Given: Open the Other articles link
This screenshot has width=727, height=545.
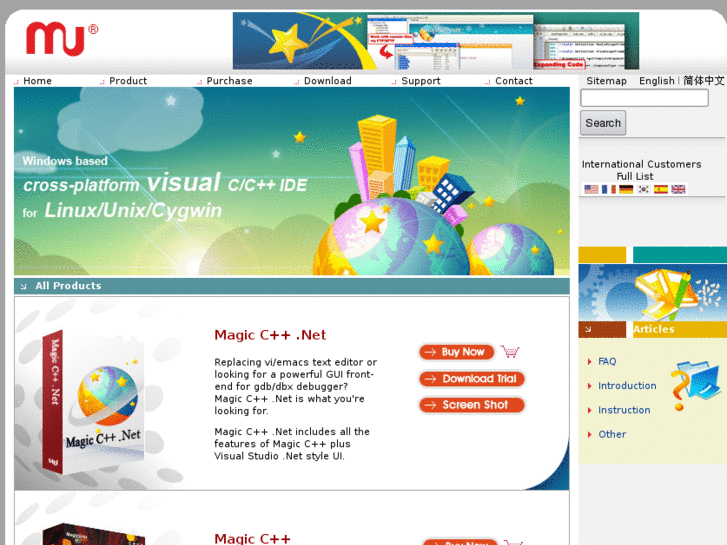Looking at the screenshot, I should click(612, 434).
